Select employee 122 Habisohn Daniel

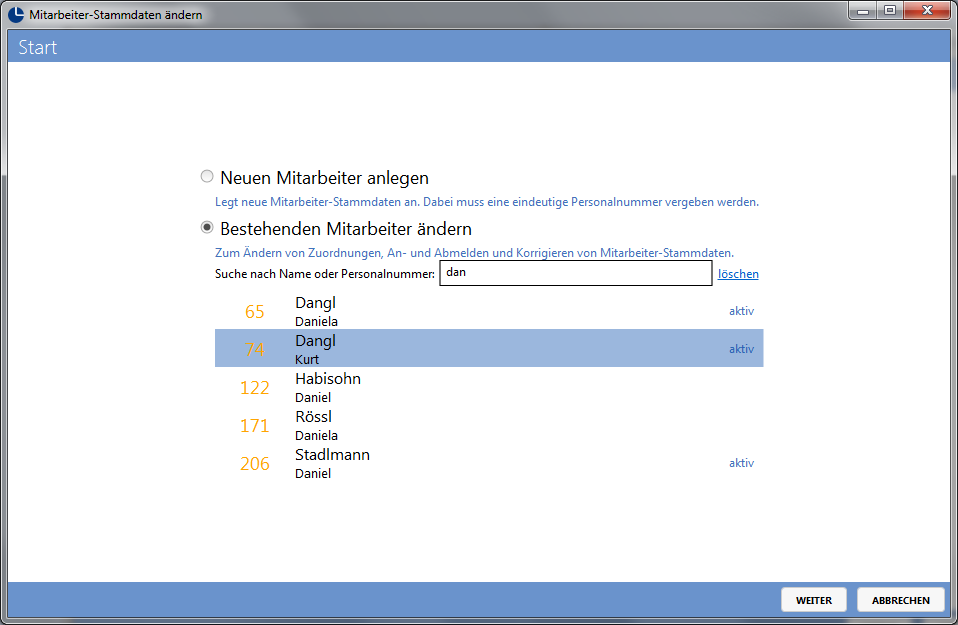[489, 386]
